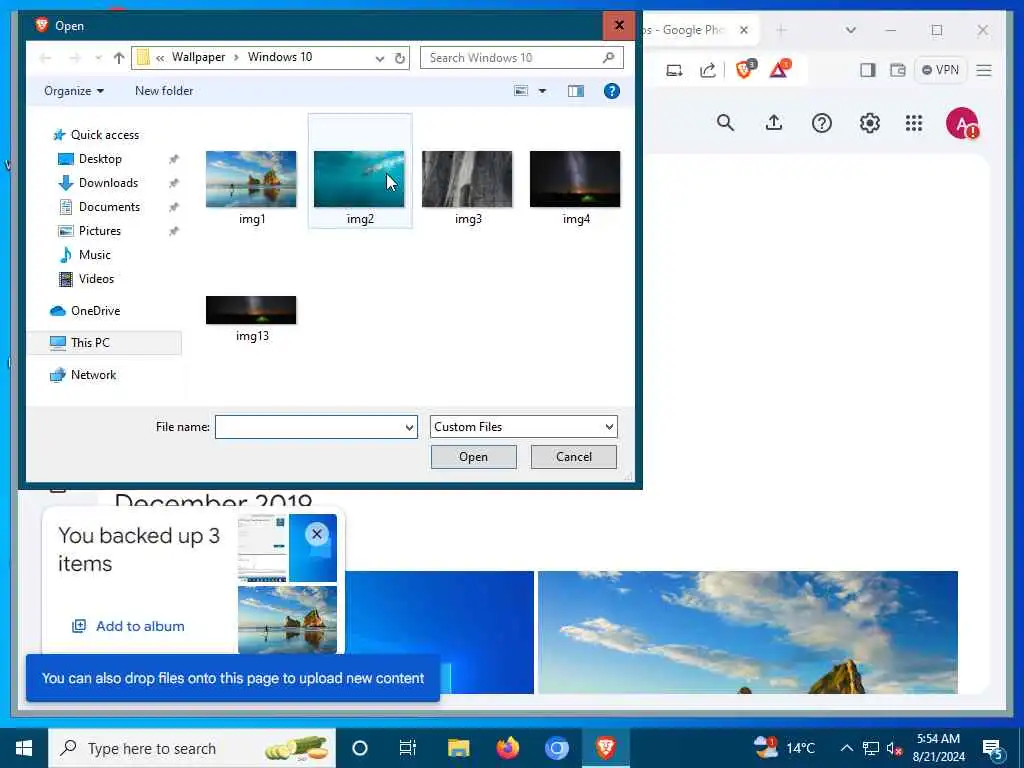Viewport: 1024px width, 768px height.
Task: Open Google Photos settings gear
Action: tap(869, 123)
